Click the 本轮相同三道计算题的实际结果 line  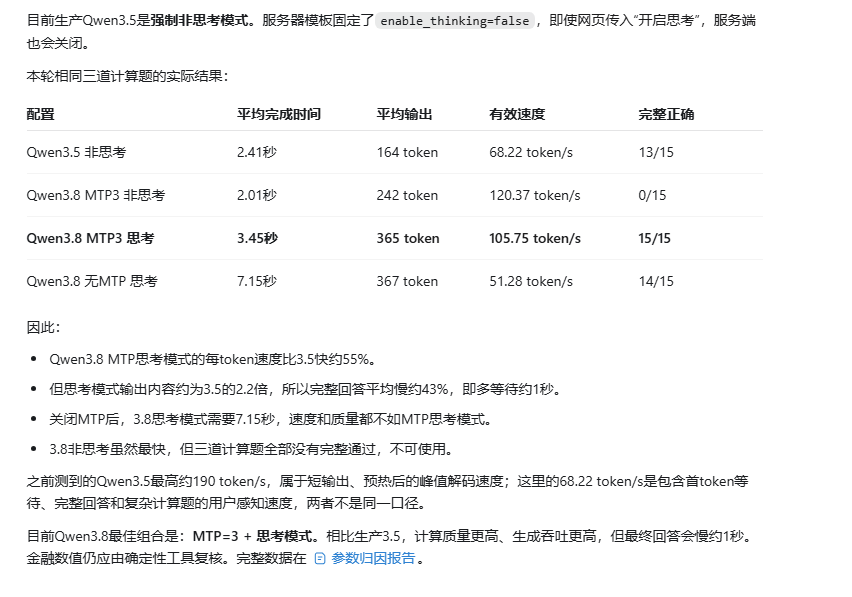point(127,76)
